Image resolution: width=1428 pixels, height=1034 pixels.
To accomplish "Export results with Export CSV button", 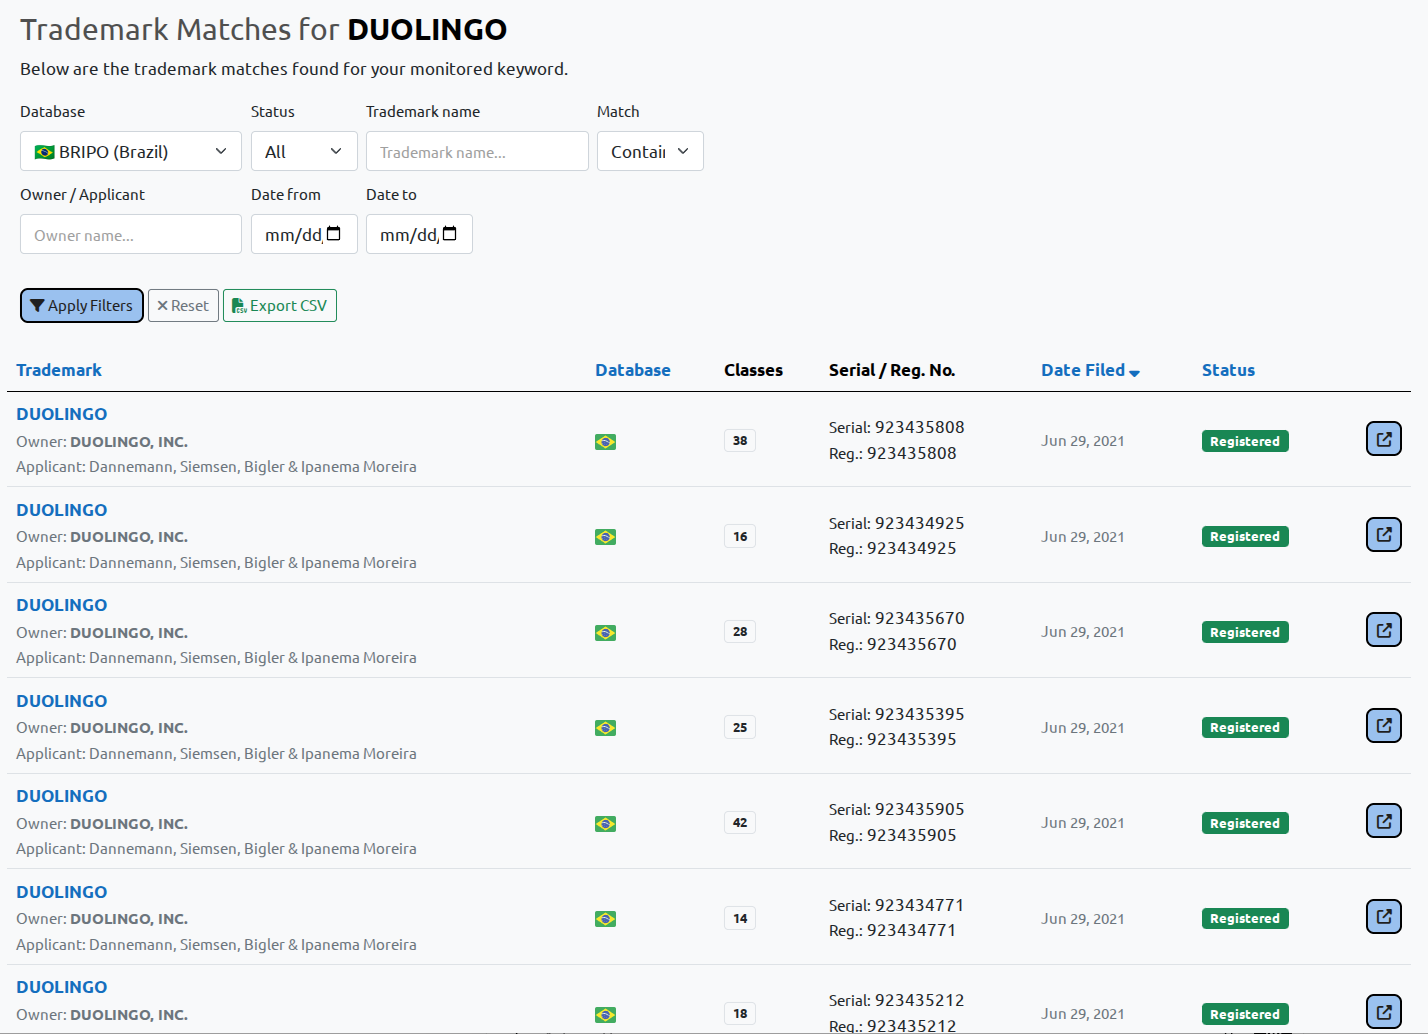I will [x=280, y=306].
